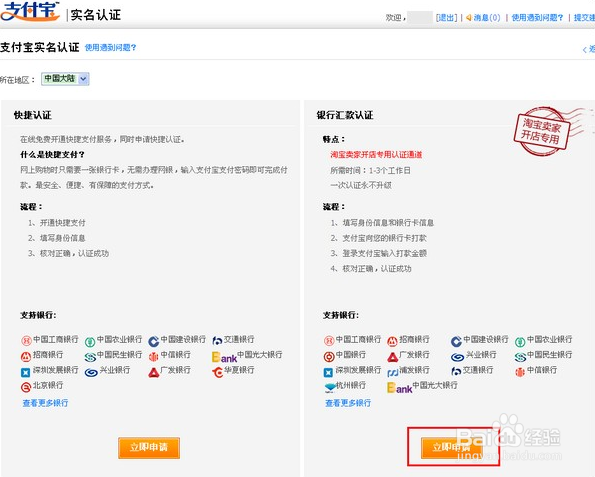Open 查看更多银行 link in 银行汇款认证 panel
595x477 pixels.
click(348, 403)
